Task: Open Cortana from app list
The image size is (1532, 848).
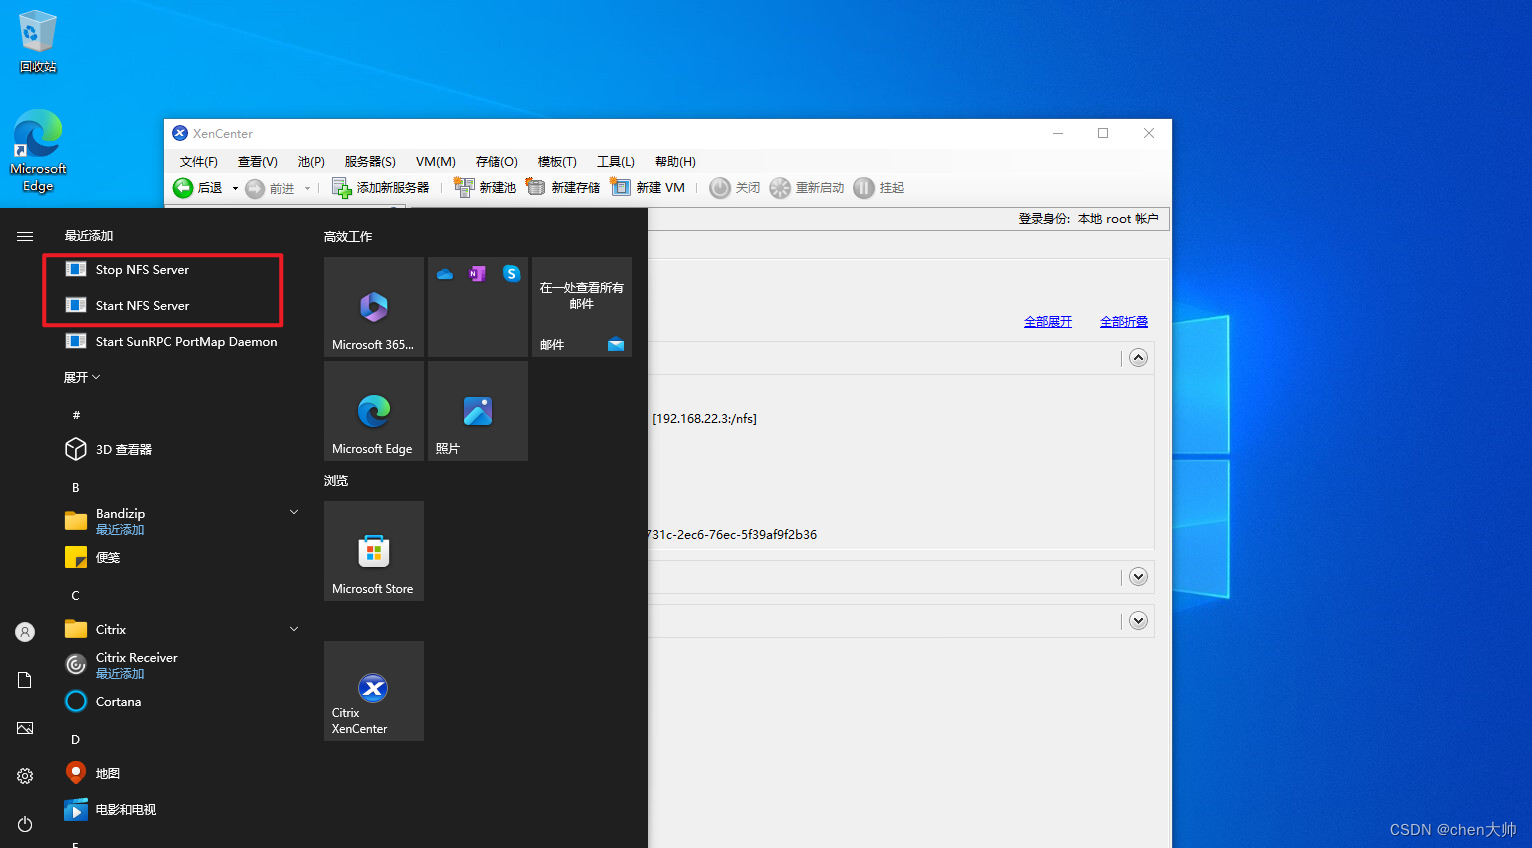Action: click(x=180, y=702)
